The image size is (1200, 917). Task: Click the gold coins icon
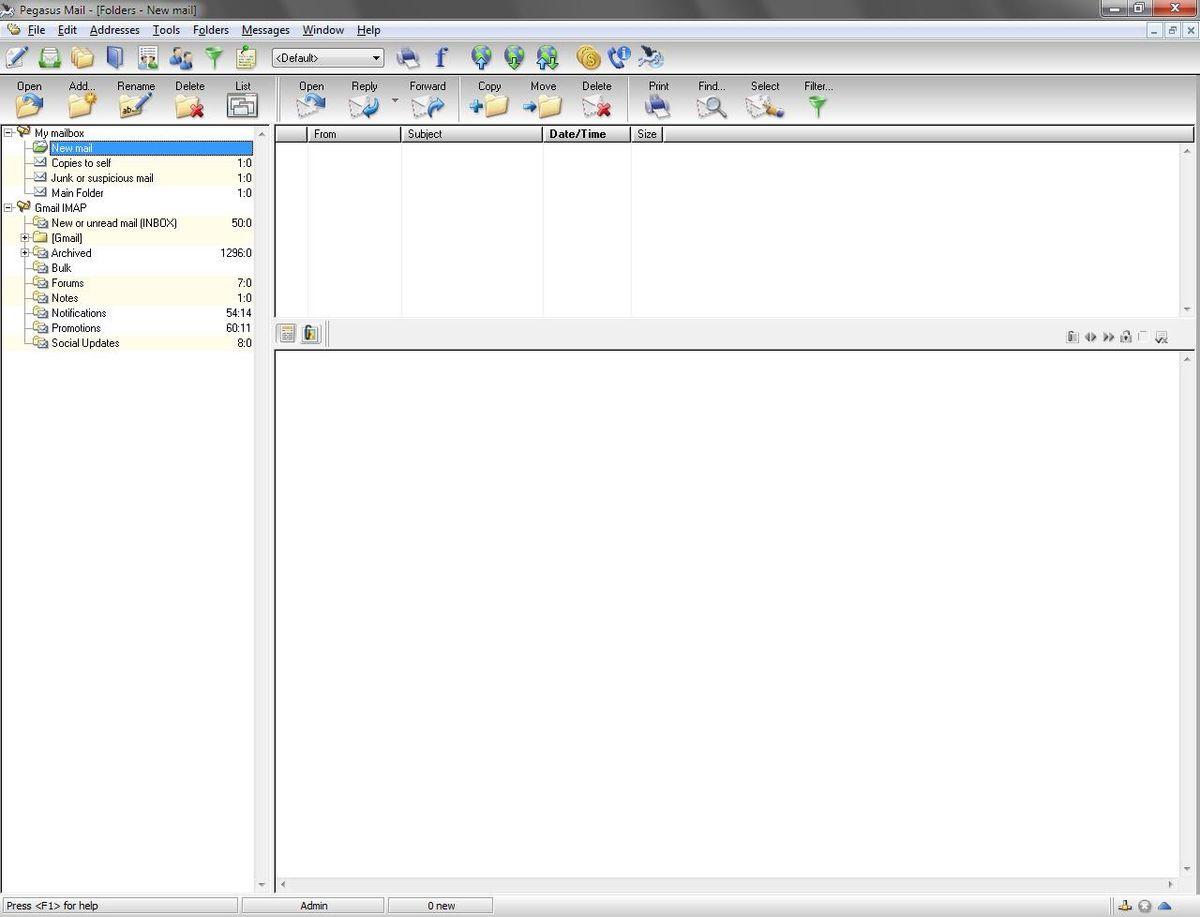click(588, 57)
